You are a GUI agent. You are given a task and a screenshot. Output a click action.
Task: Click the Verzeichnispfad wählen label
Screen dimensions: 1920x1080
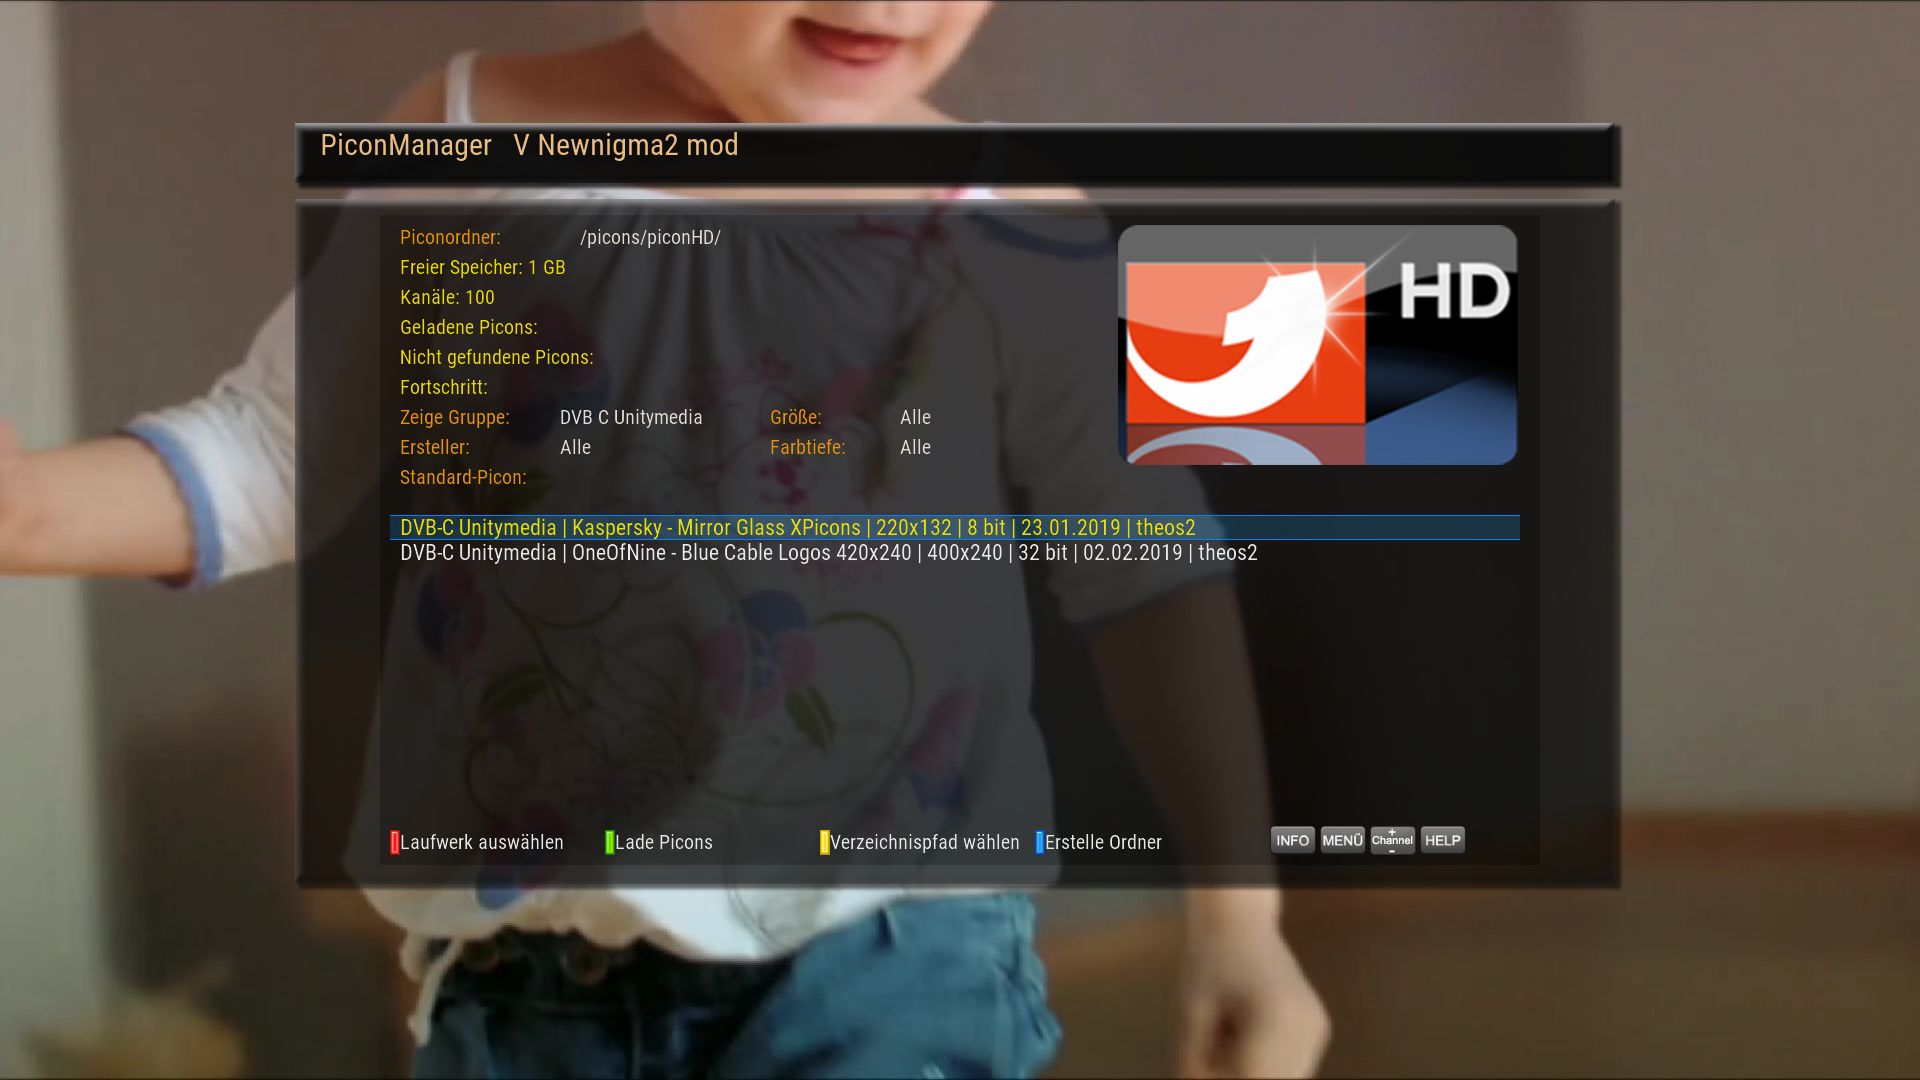(925, 842)
